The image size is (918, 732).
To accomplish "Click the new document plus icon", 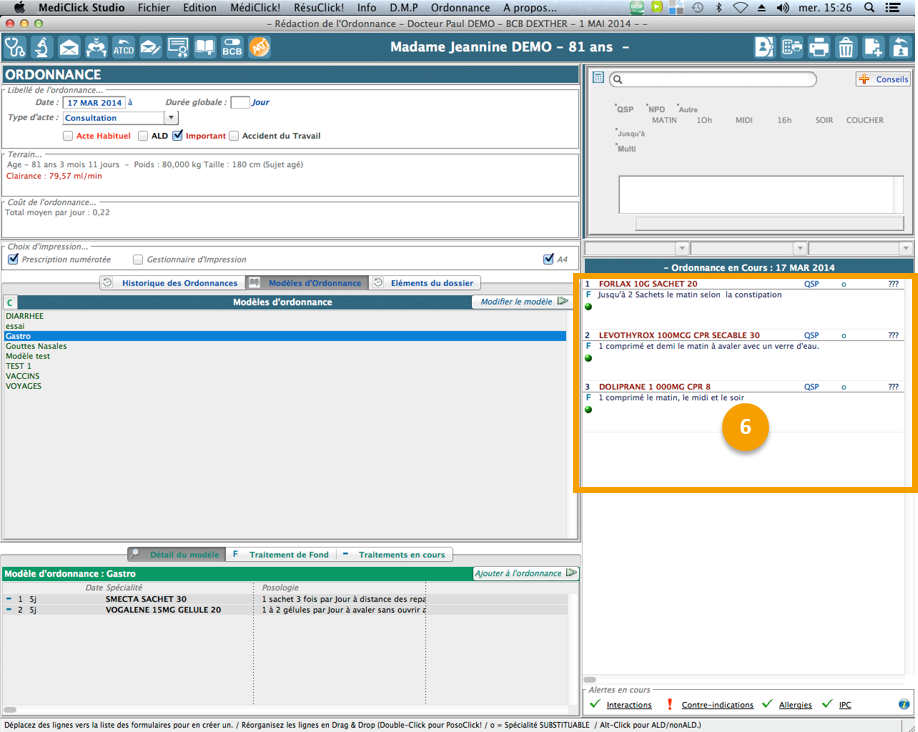I will coord(873,47).
